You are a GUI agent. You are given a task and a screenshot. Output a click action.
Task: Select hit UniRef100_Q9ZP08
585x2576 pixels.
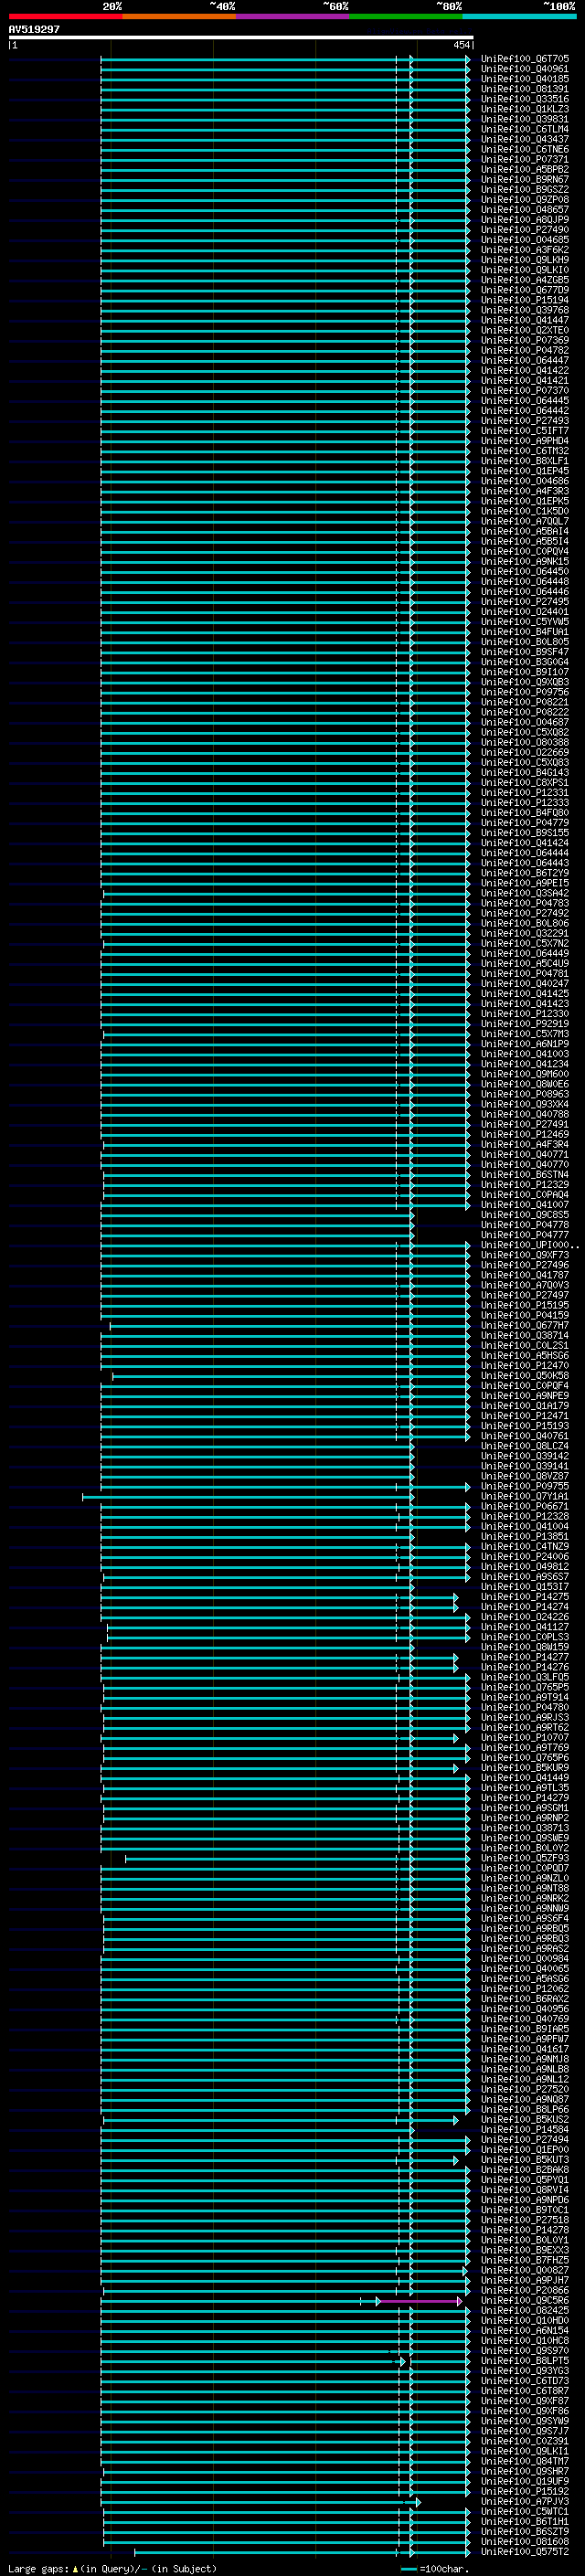[525, 199]
